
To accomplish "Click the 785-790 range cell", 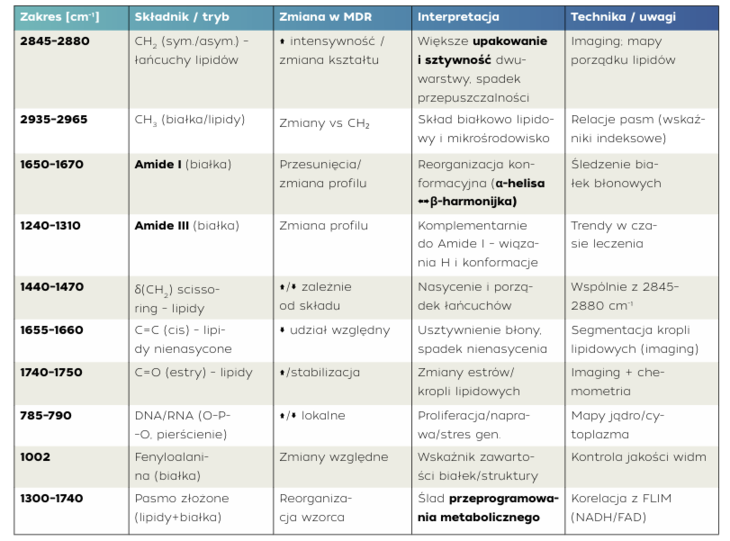I will (x=46, y=415).
